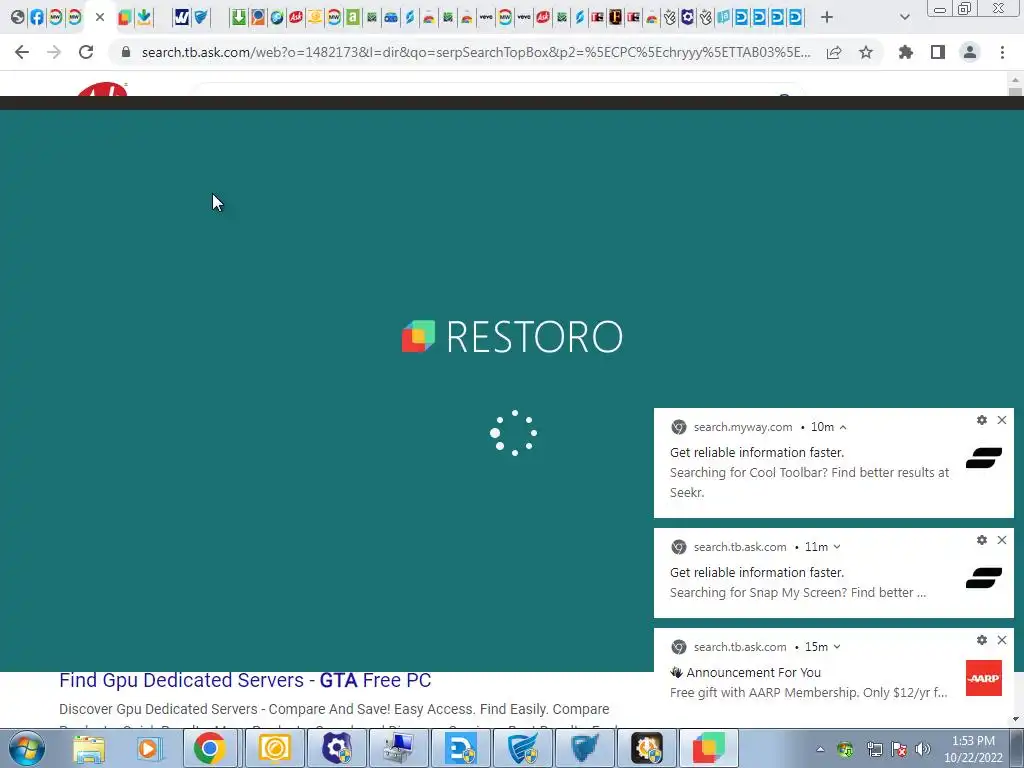Reload the current page
The width and height of the screenshot is (1024, 768).
(86, 52)
